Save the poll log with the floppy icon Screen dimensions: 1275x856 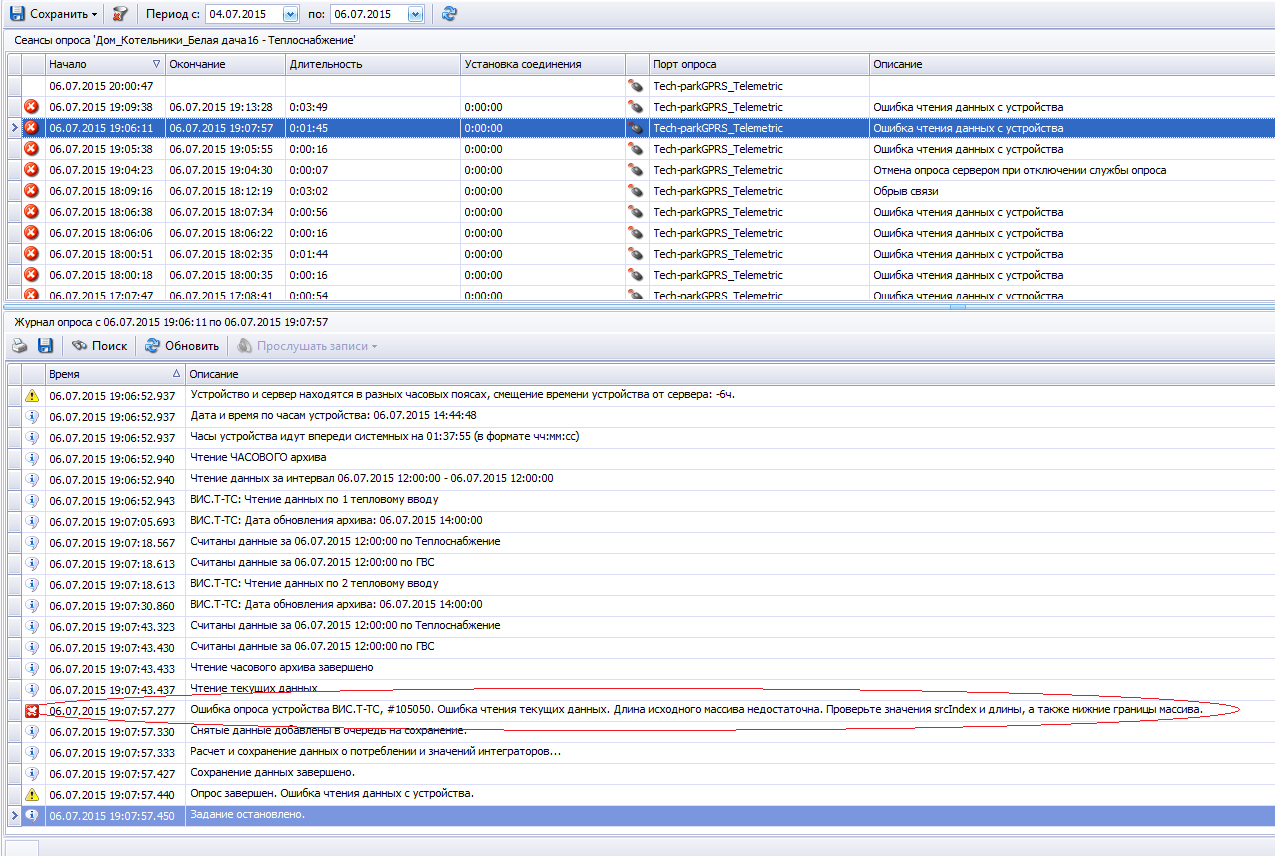45,346
